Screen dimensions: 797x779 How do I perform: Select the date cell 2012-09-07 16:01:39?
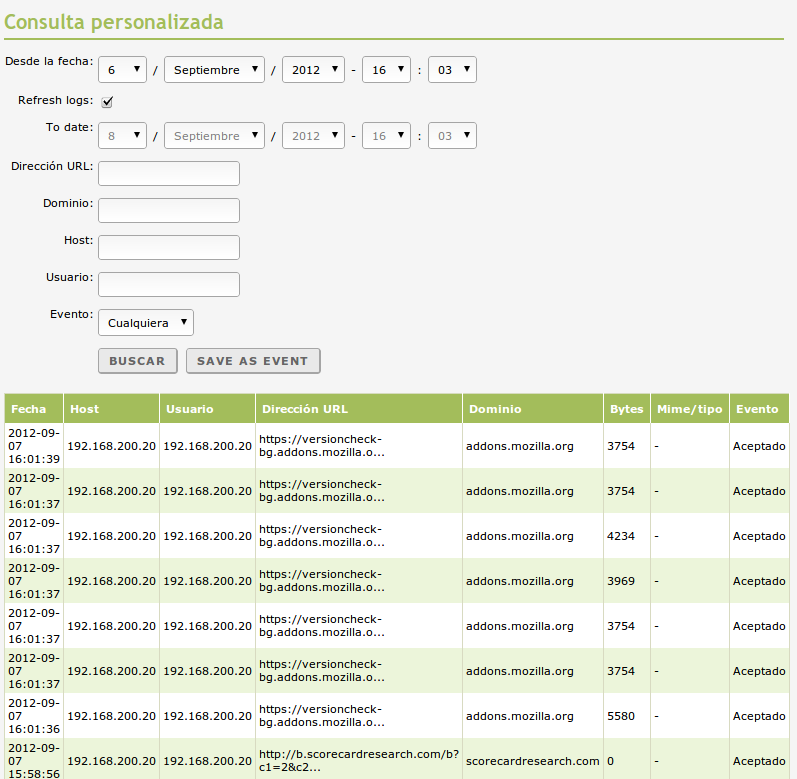[x=34, y=446]
